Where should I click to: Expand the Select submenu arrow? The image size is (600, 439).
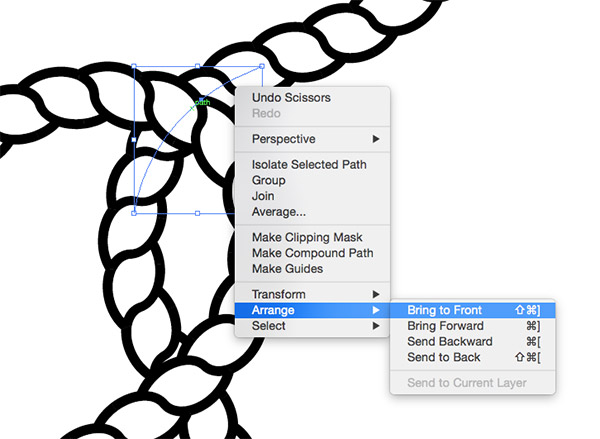pyautogui.click(x=376, y=326)
